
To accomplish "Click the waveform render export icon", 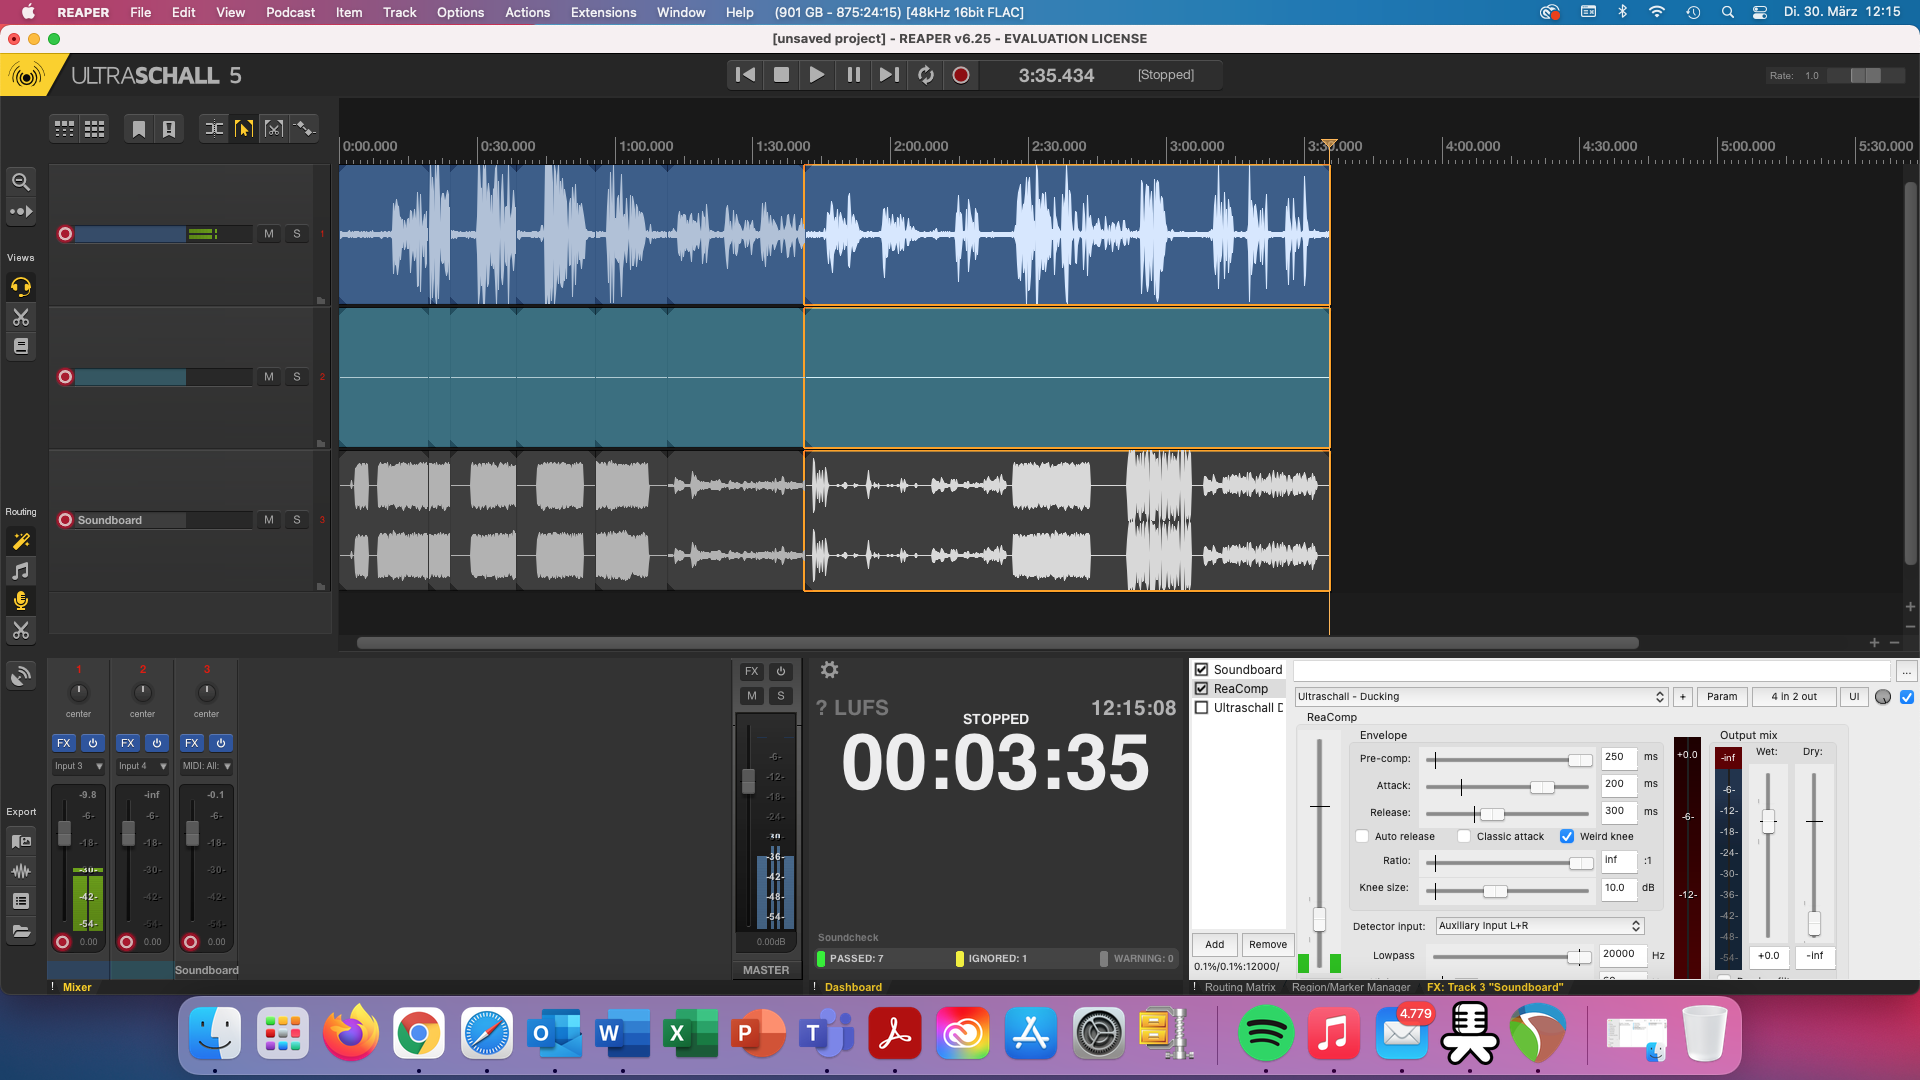I will point(20,871).
